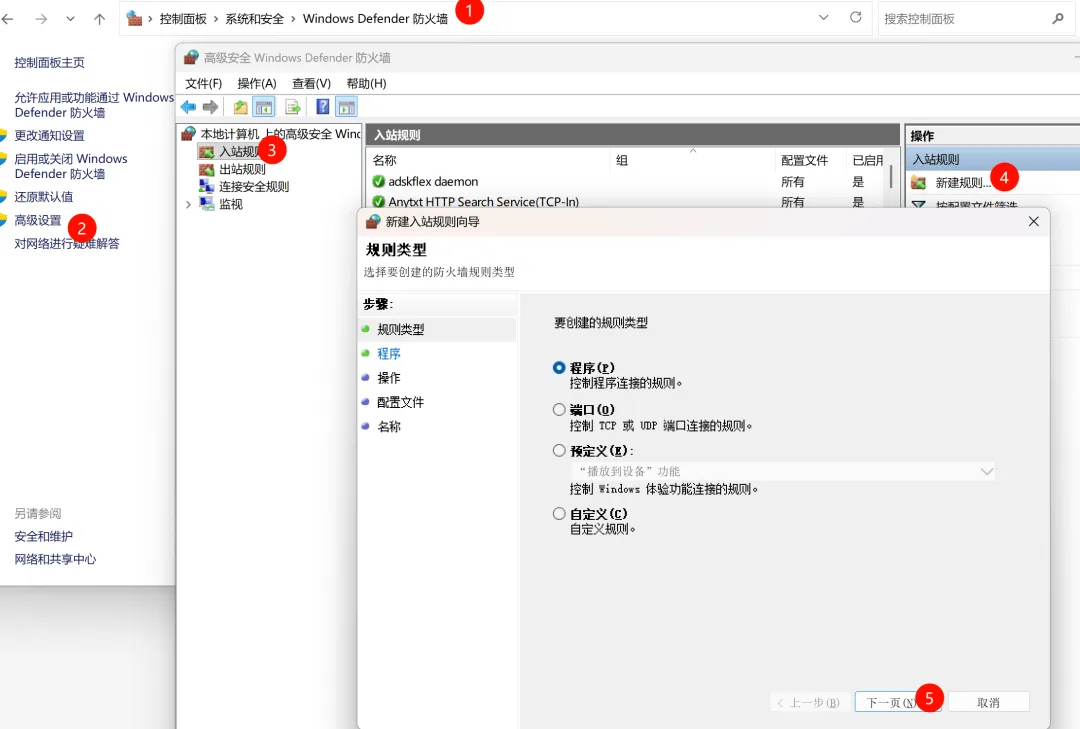Open address bar history dropdown
This screenshot has width=1080, height=729.
coord(823,18)
